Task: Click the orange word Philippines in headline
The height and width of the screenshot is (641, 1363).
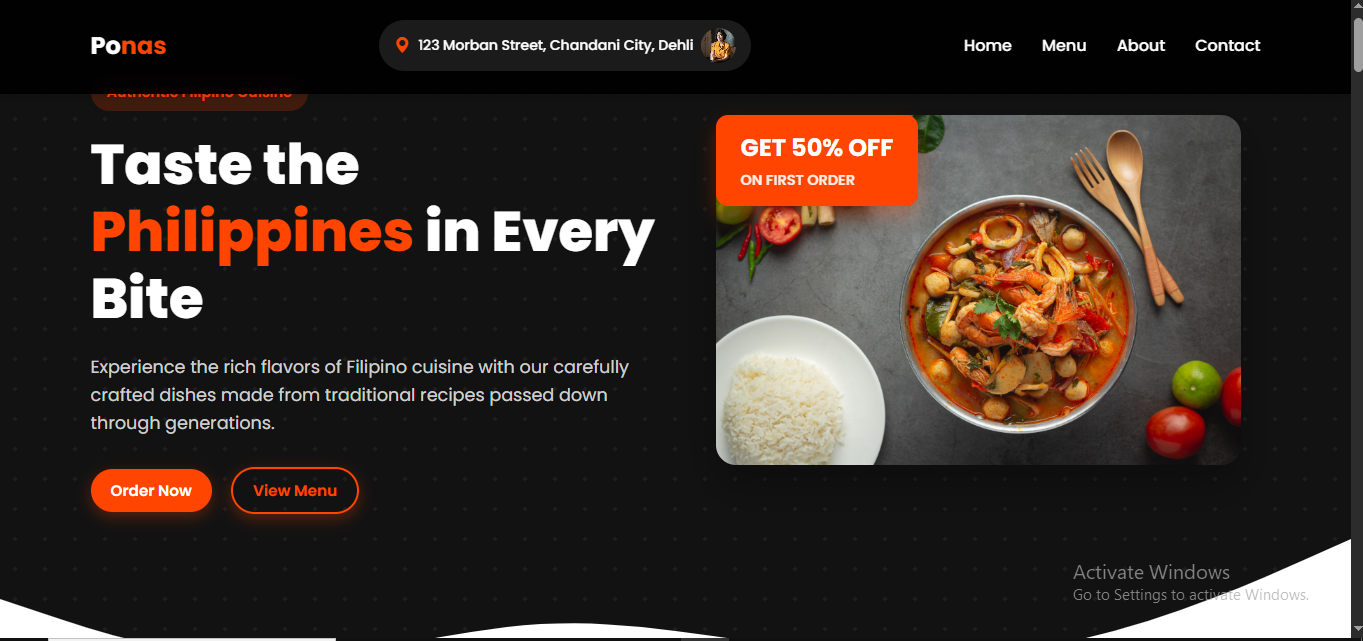Action: pos(252,231)
